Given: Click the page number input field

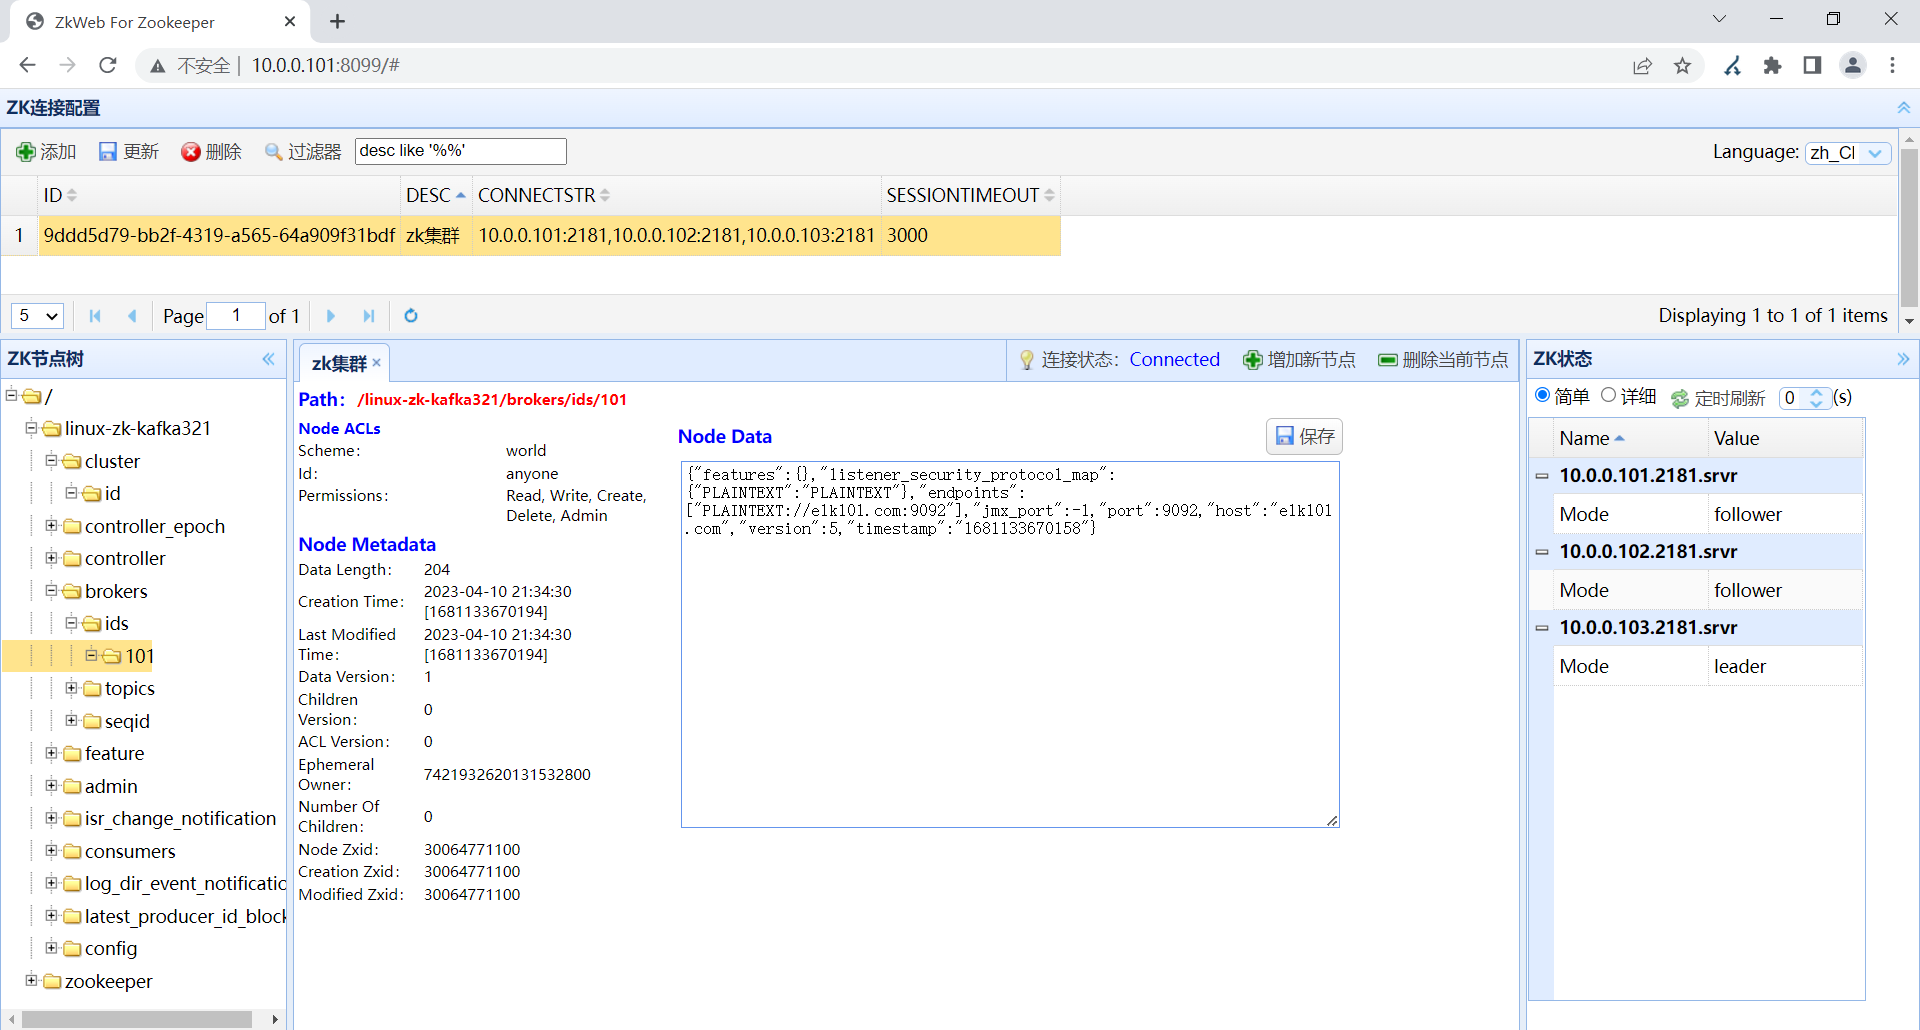Looking at the screenshot, I should click(x=236, y=316).
